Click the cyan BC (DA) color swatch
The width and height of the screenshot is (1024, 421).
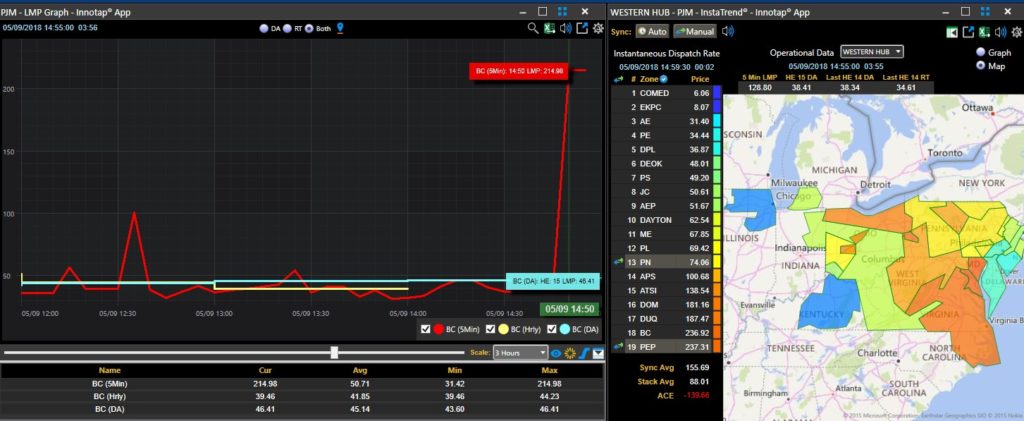(x=564, y=329)
